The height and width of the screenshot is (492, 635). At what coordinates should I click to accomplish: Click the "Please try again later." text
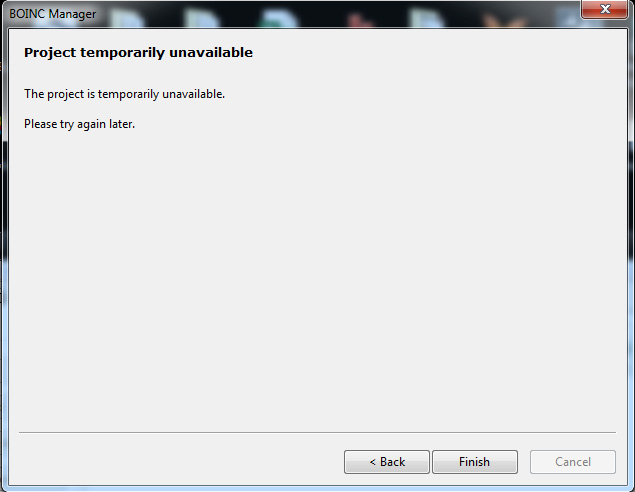[x=79, y=124]
